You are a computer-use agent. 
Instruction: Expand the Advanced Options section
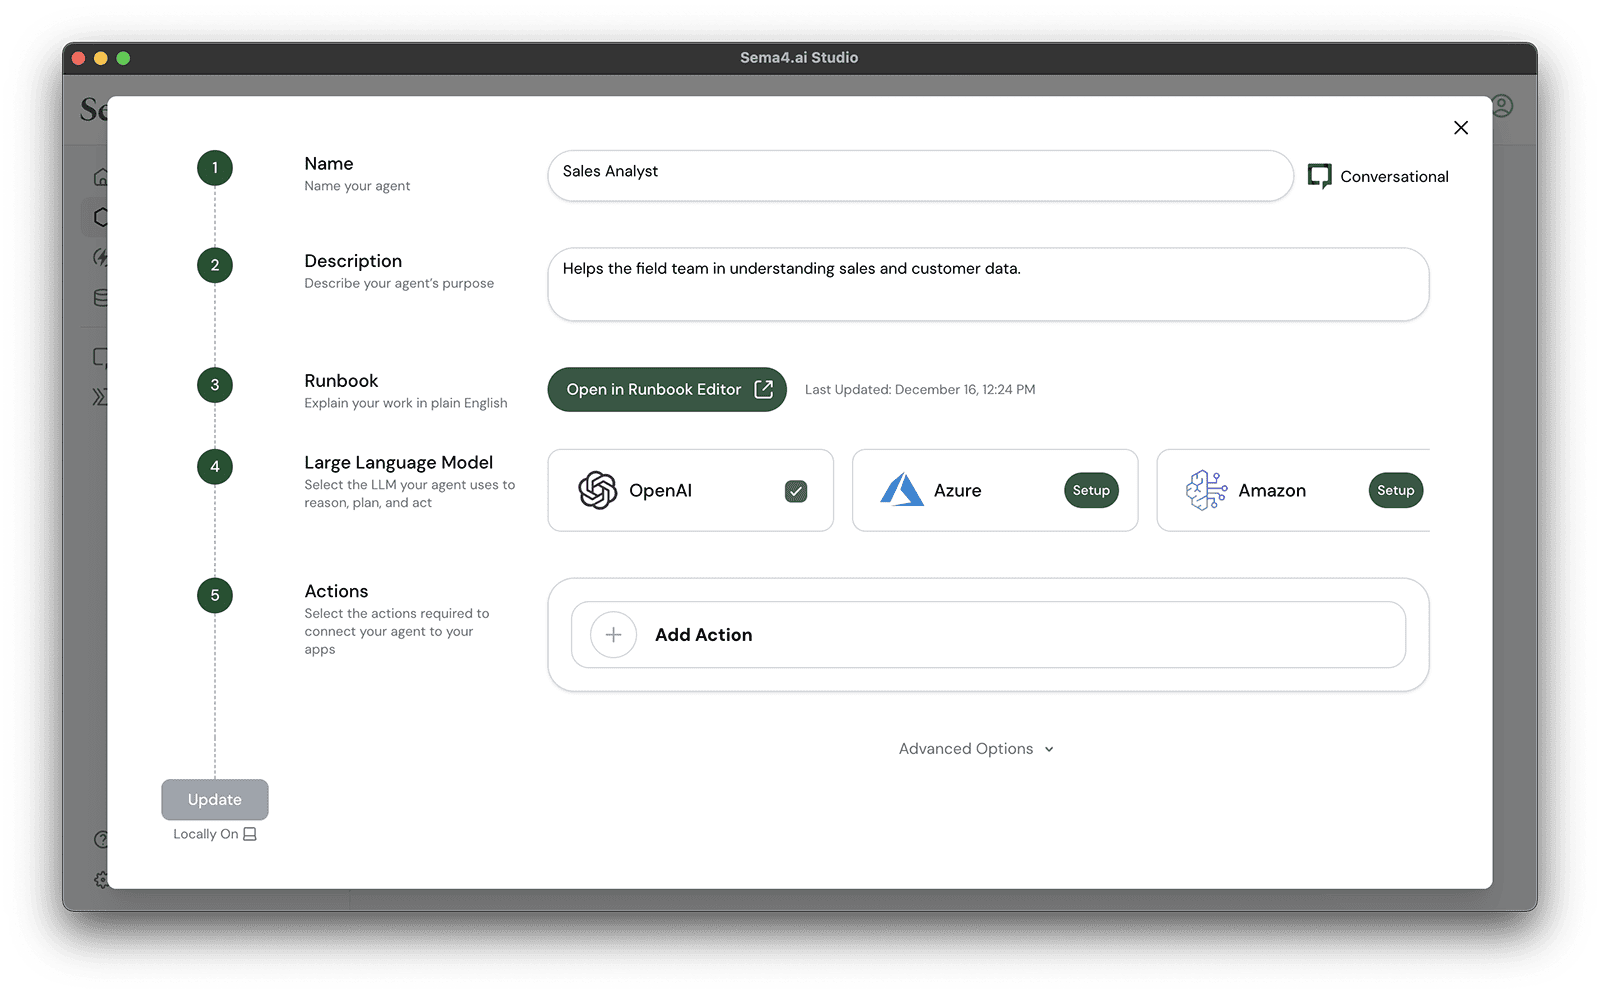975,748
